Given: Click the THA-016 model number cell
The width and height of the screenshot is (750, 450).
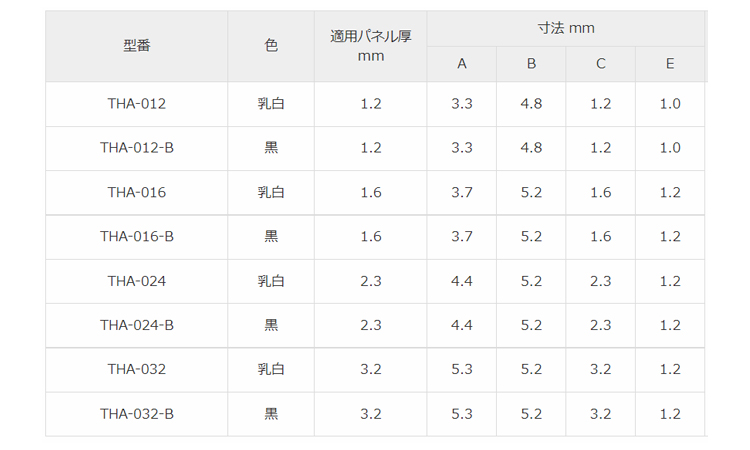Looking at the screenshot, I should click(137, 192).
